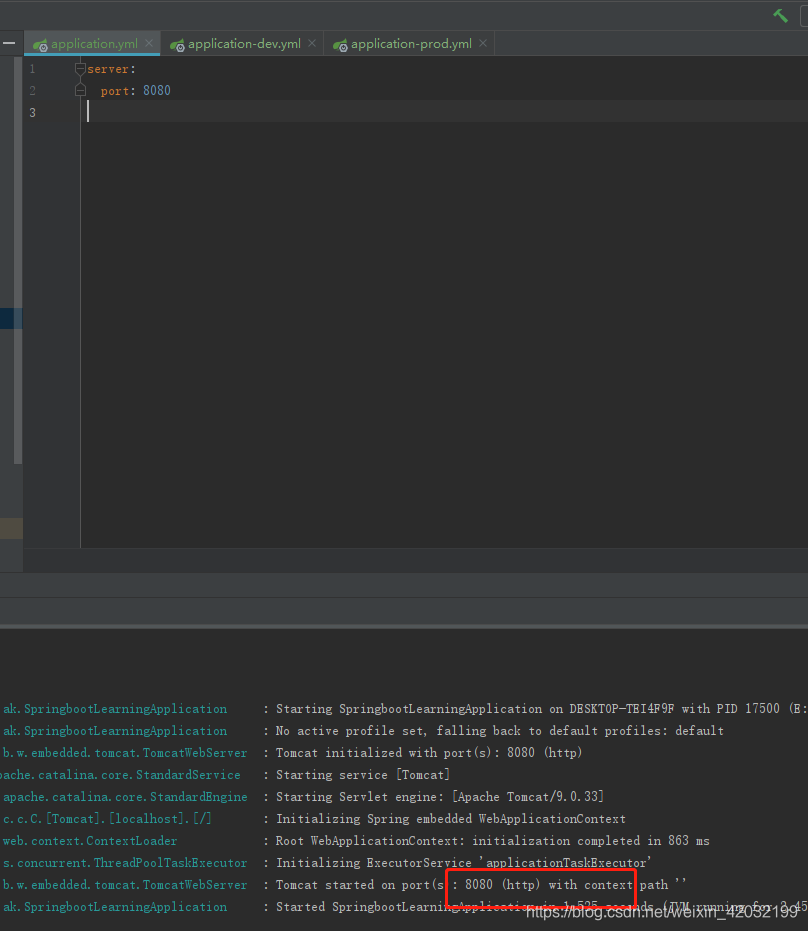
Task: Click the 'Tomcat initialized with port(s)' log line
Action: click(x=429, y=753)
